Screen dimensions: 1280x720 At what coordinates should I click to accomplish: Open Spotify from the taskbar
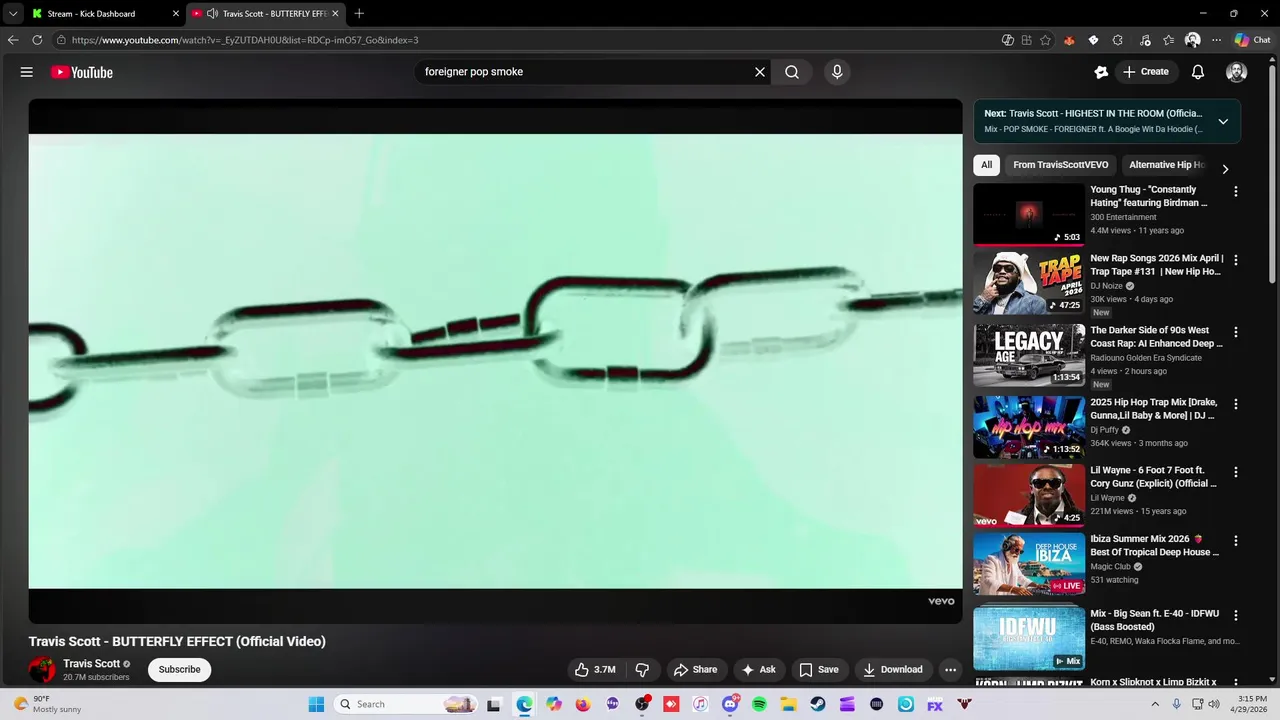click(x=759, y=704)
